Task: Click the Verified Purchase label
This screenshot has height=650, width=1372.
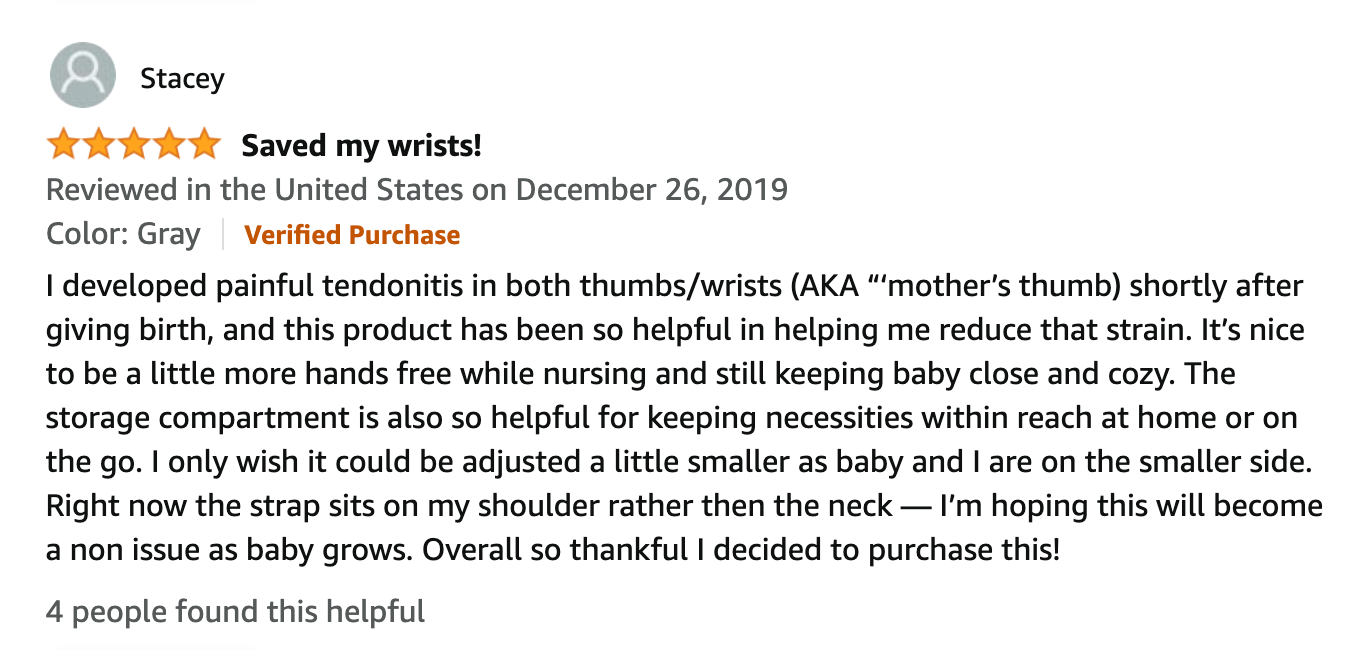Action: click(352, 235)
